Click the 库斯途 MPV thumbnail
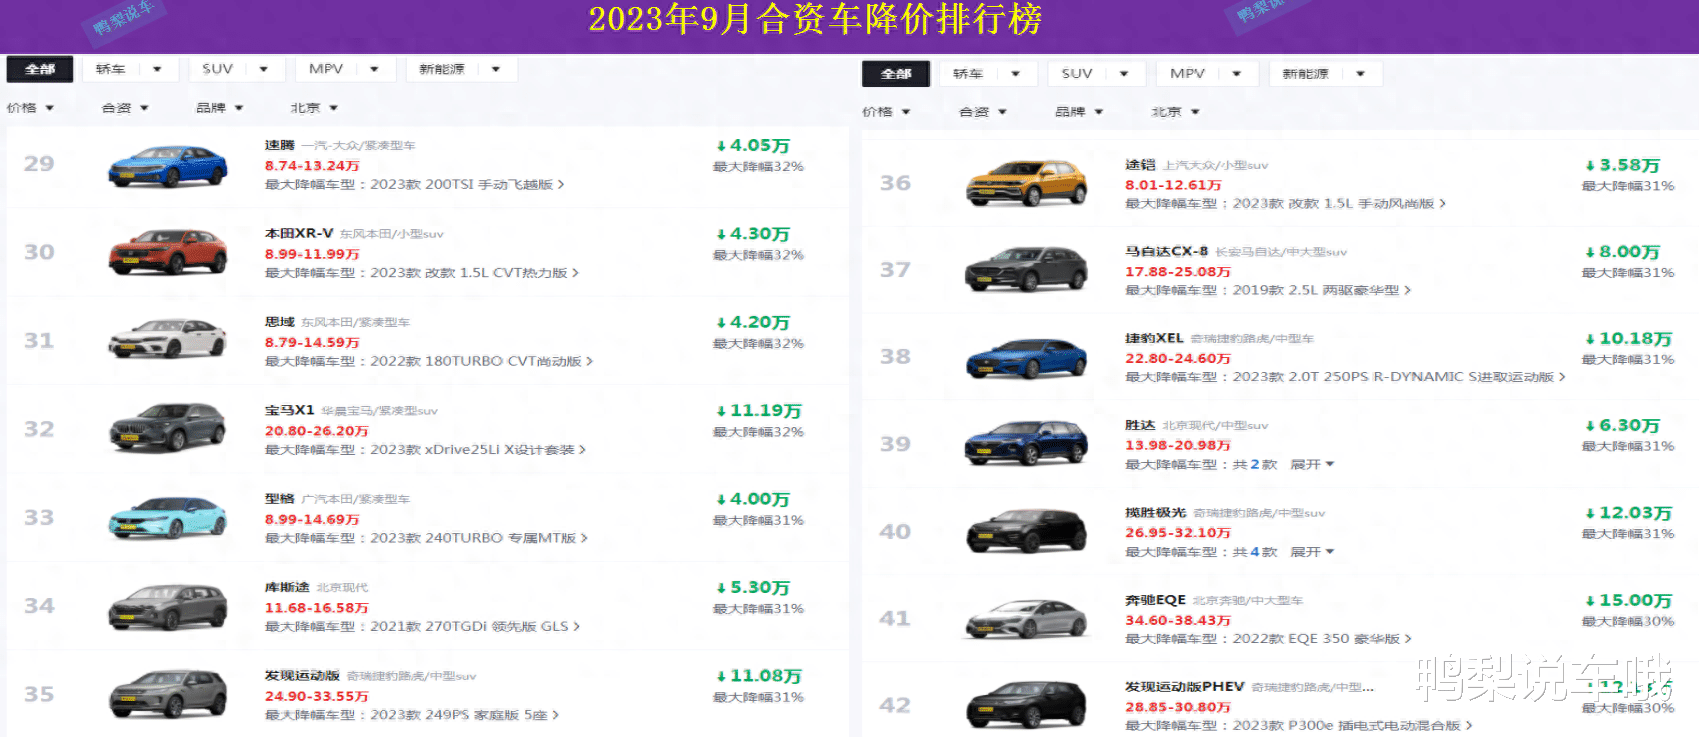 click(167, 605)
